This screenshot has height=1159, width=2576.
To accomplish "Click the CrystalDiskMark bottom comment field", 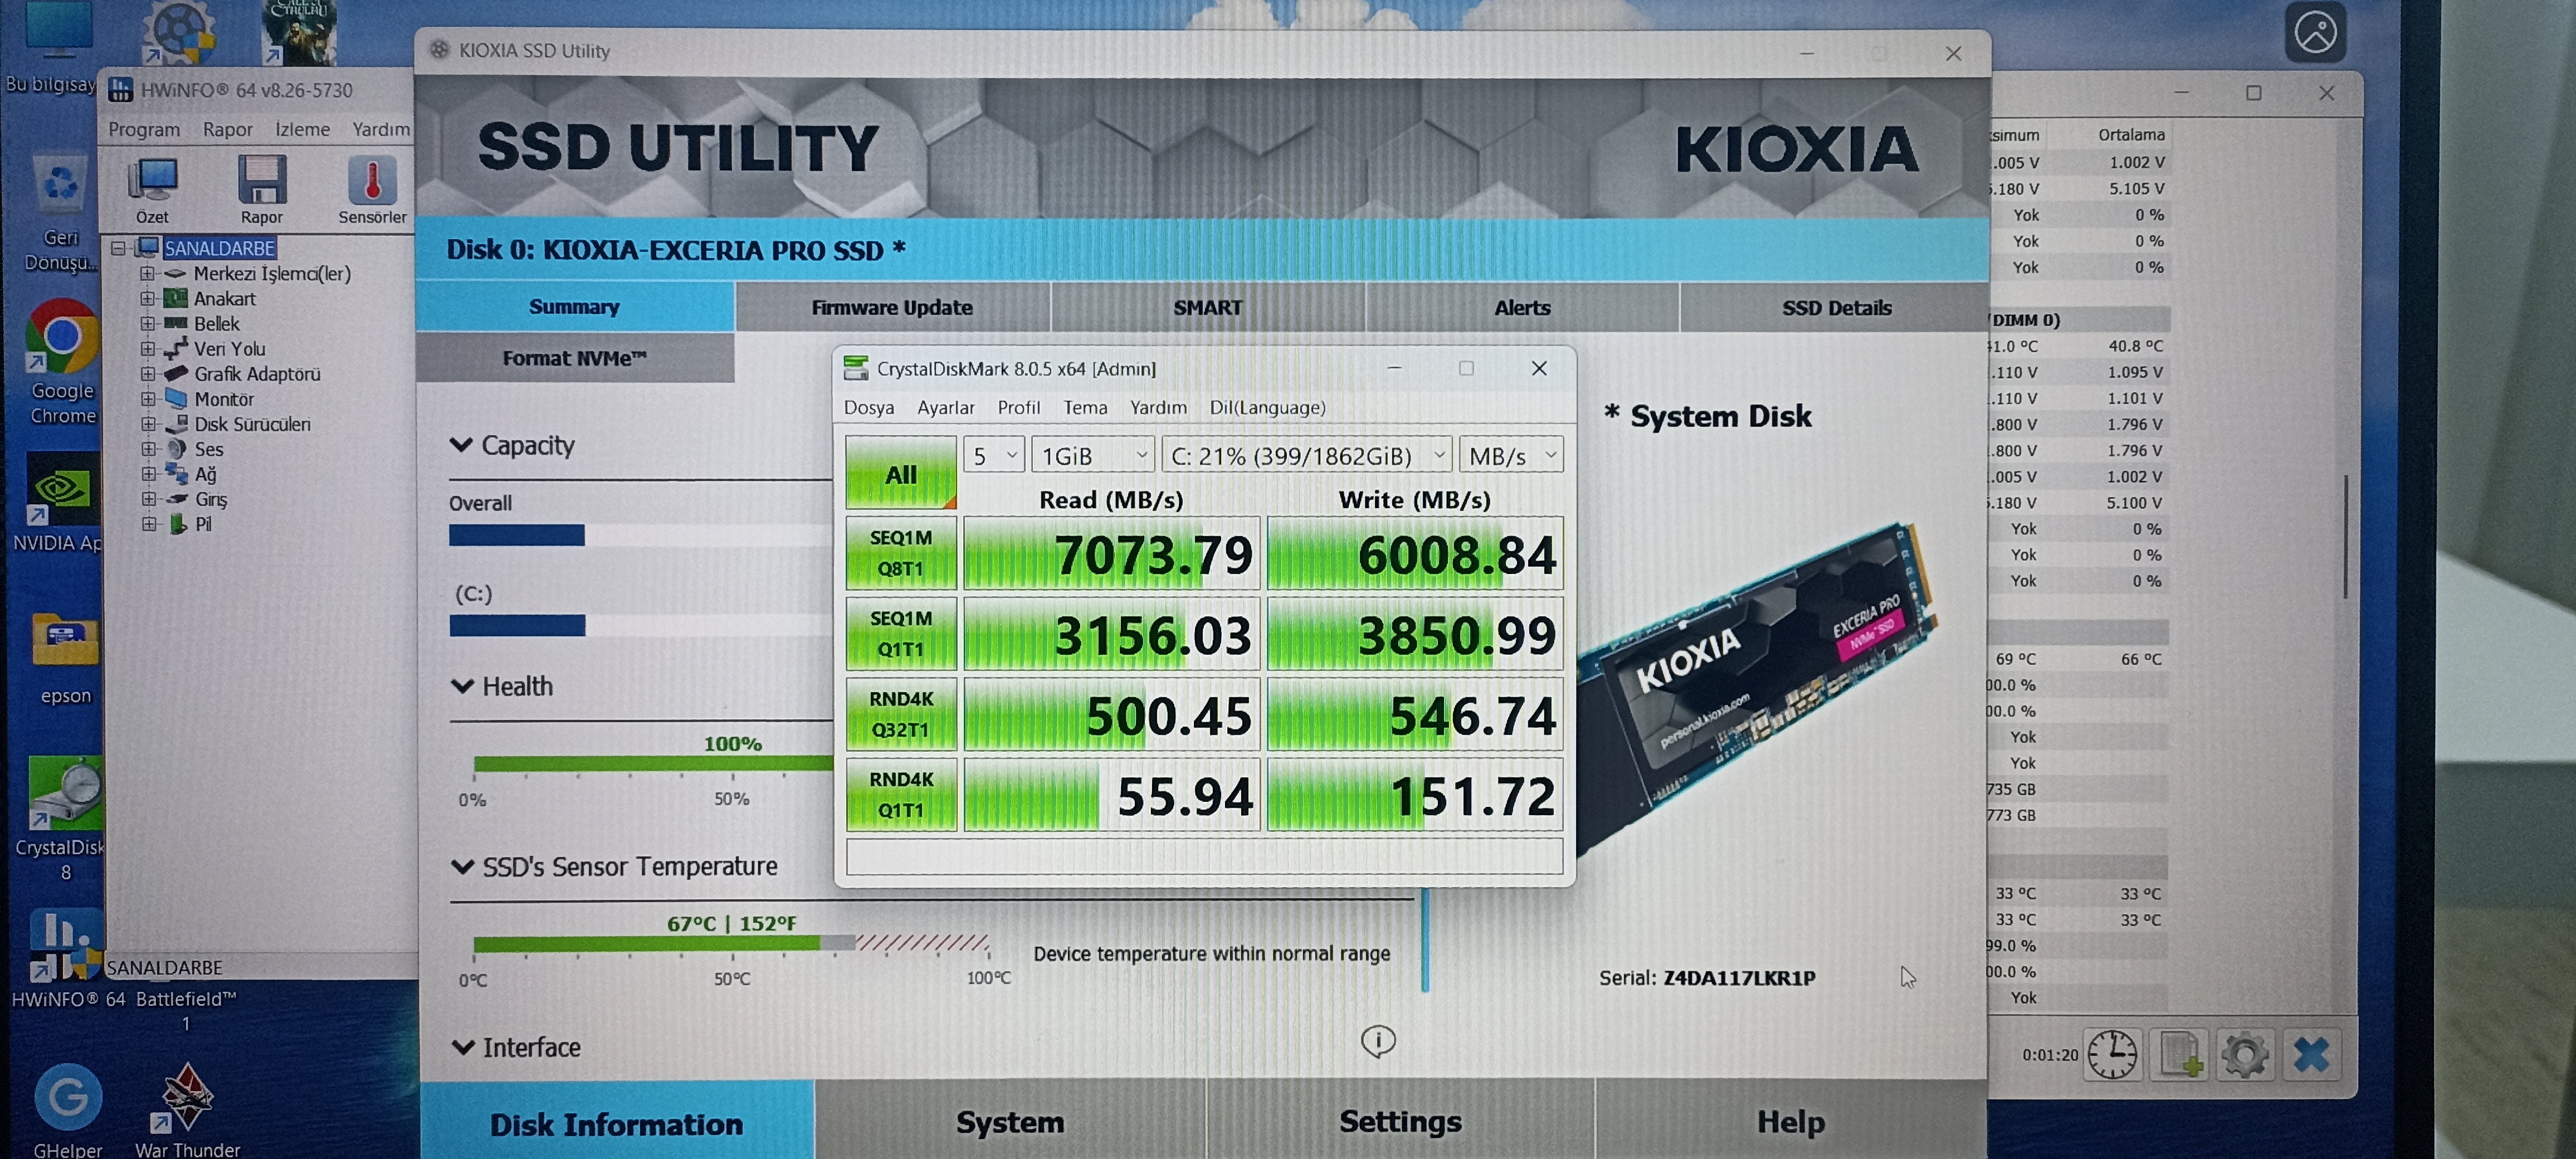I will click(1204, 856).
